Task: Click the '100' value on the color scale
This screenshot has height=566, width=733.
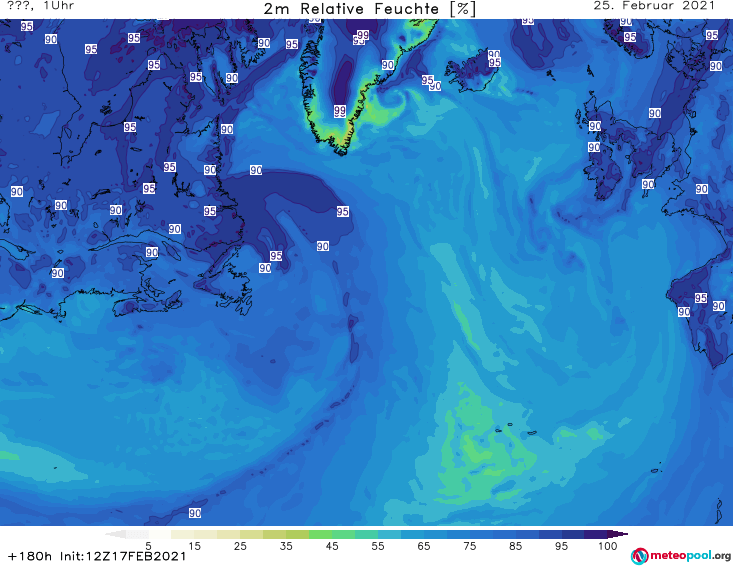Action: pos(608,546)
